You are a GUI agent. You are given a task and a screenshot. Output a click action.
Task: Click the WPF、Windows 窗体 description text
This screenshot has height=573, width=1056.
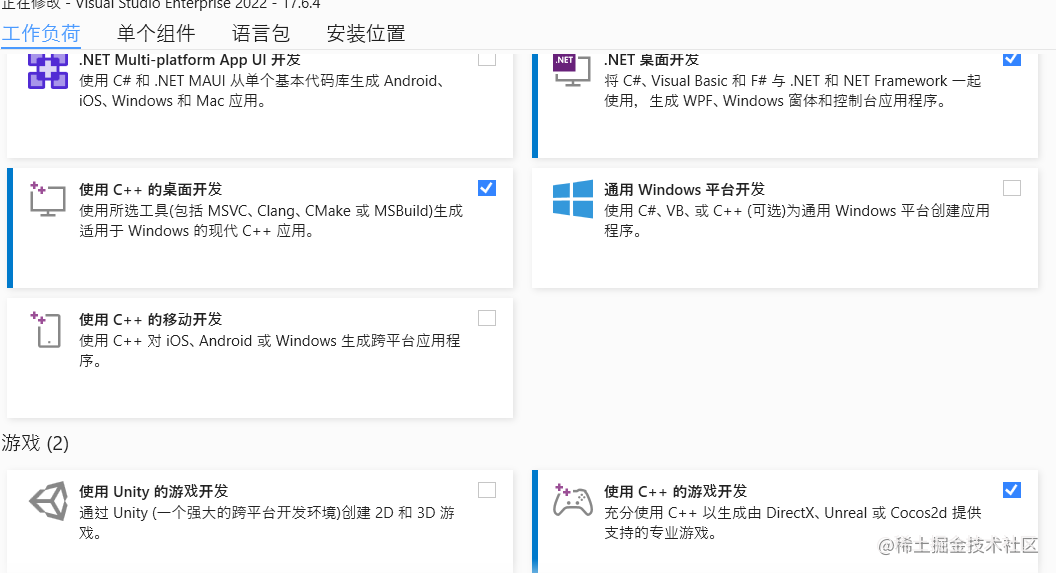tap(793, 91)
